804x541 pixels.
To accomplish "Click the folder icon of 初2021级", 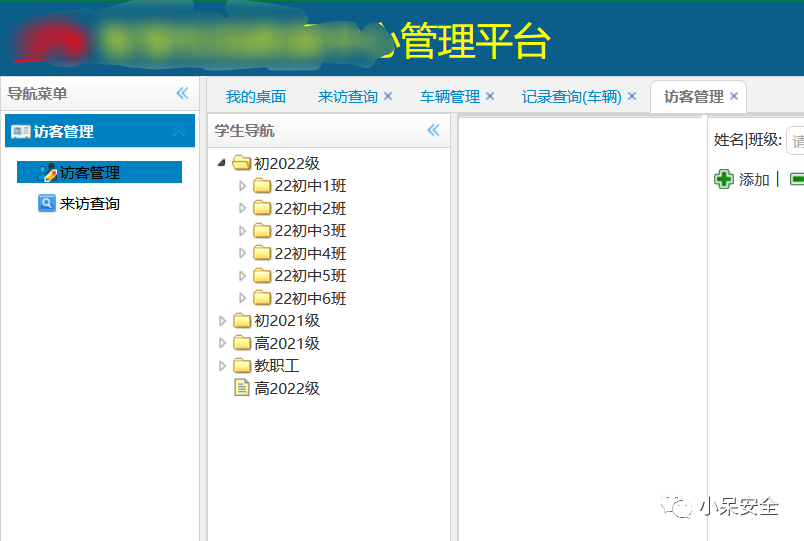I will pos(242,320).
